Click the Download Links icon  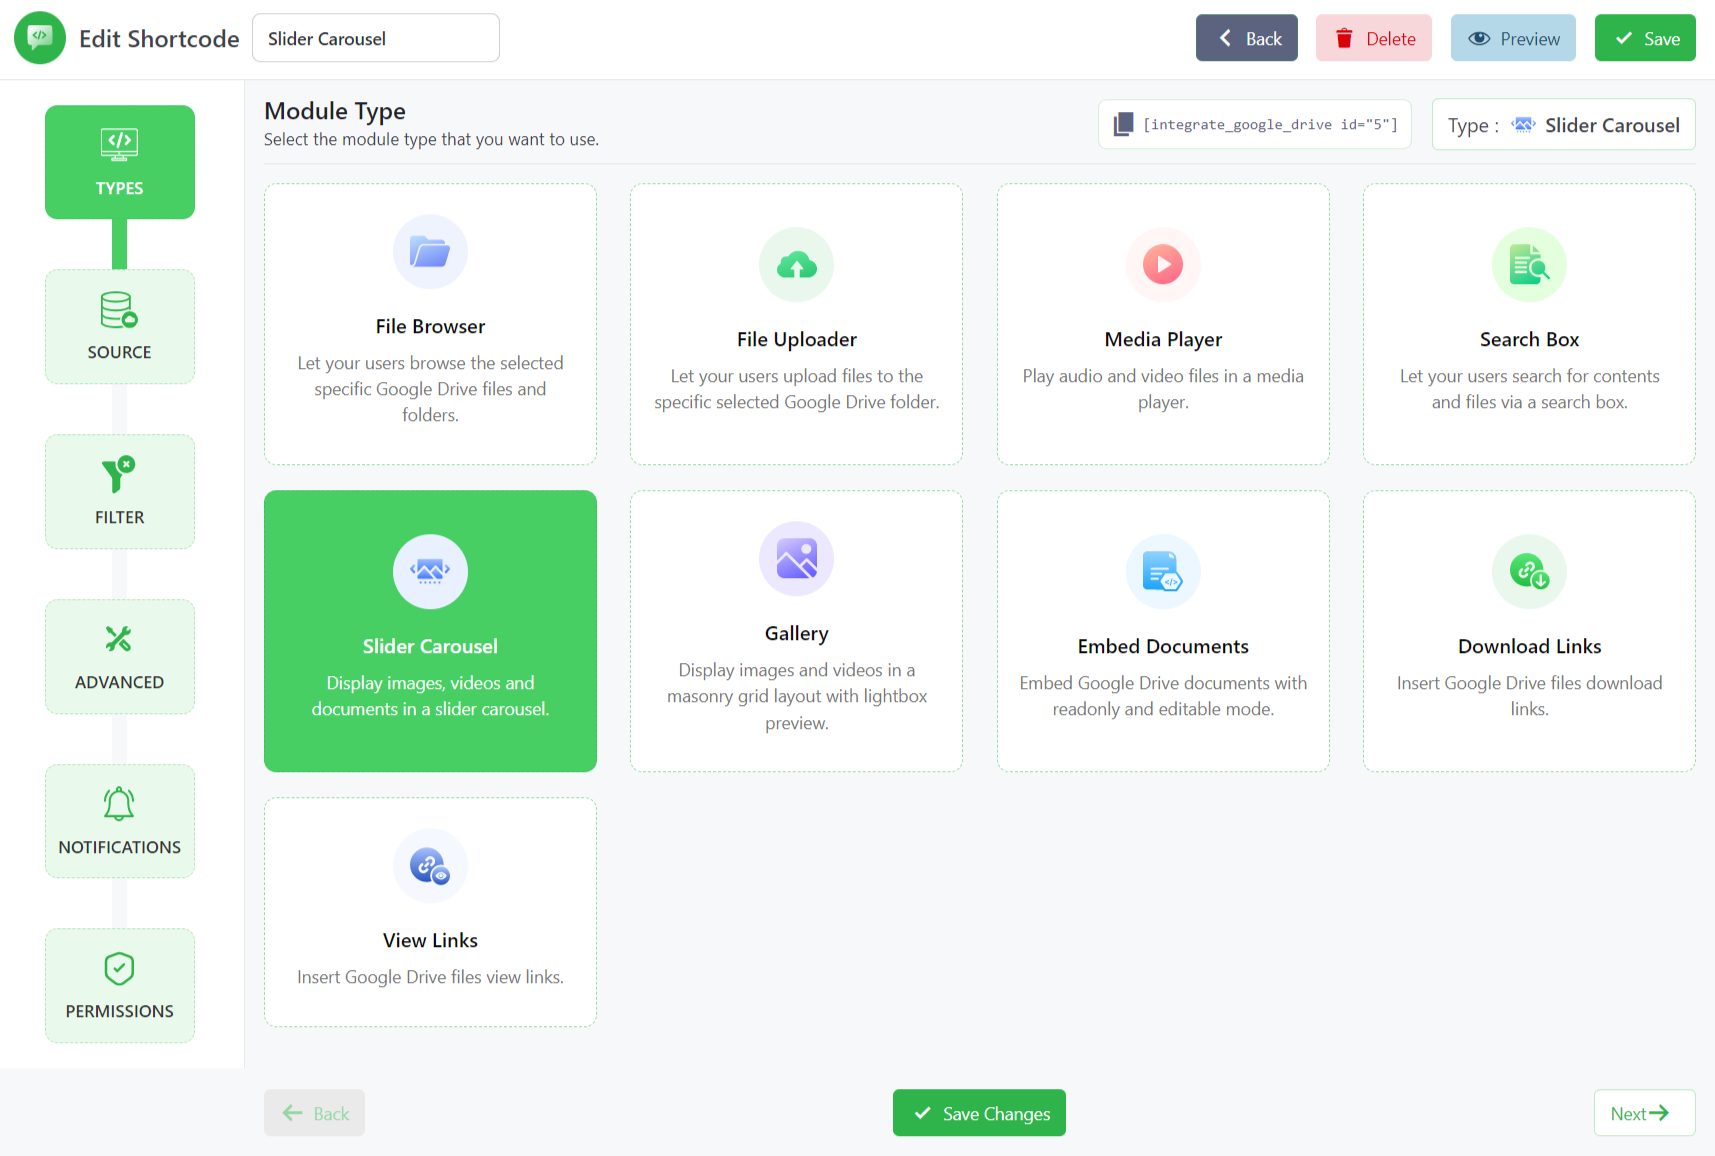pos(1529,571)
